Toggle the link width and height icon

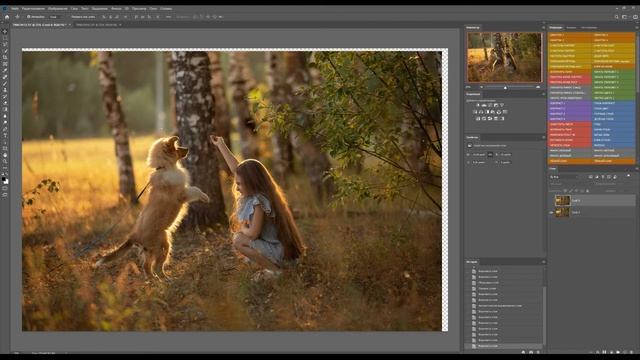[x=490, y=154]
